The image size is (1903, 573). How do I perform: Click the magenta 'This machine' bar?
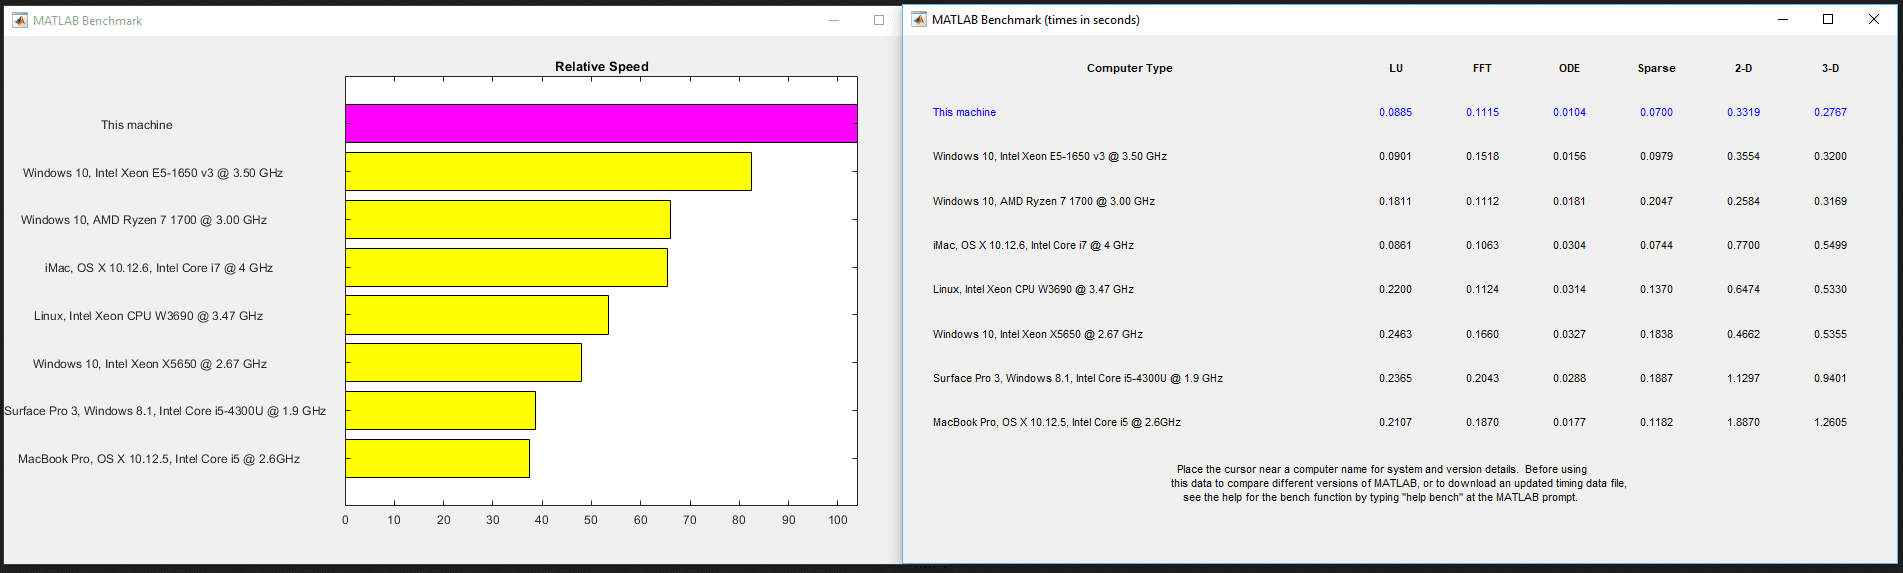601,124
